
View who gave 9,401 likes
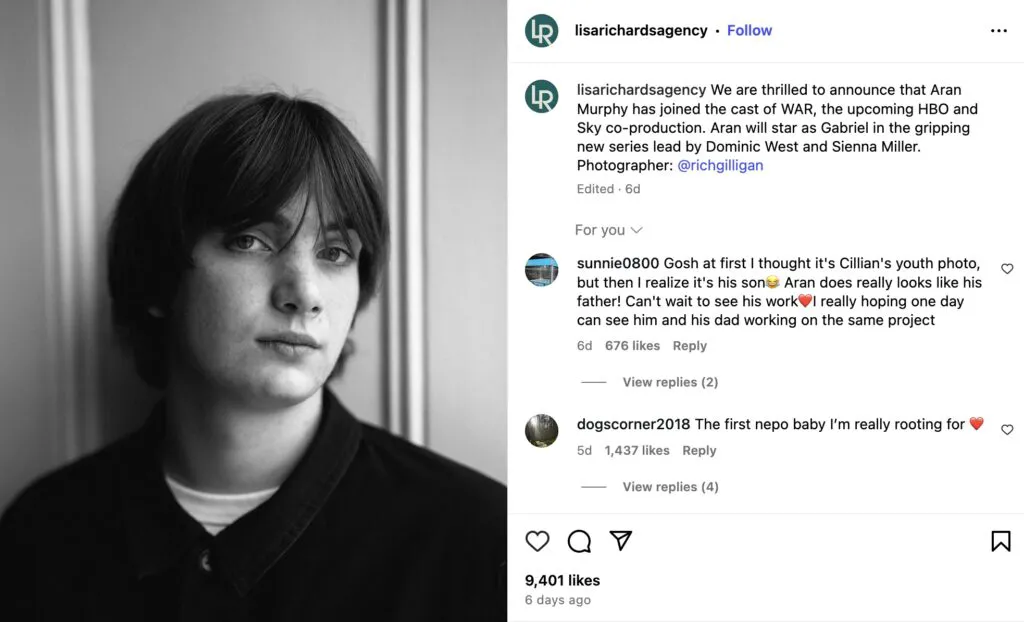point(562,580)
